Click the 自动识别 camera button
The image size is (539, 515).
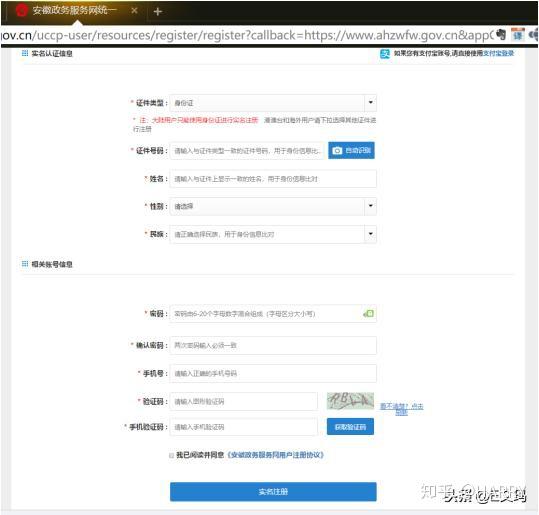[351, 151]
